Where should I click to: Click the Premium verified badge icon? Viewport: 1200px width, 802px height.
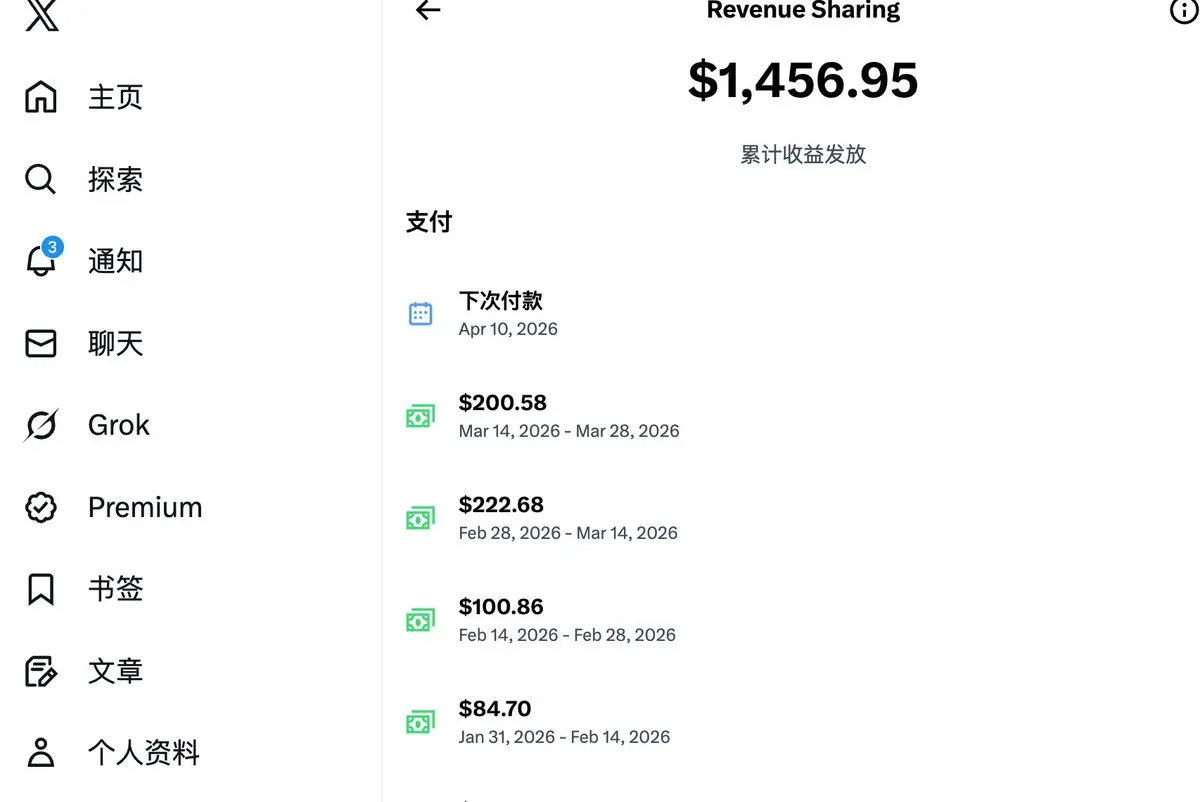coord(41,507)
